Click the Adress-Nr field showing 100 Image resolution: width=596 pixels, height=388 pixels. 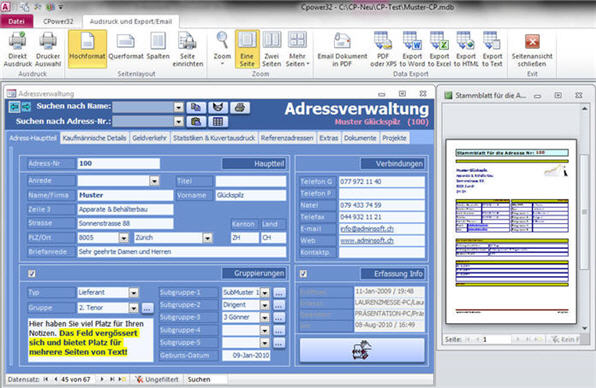tap(118, 163)
